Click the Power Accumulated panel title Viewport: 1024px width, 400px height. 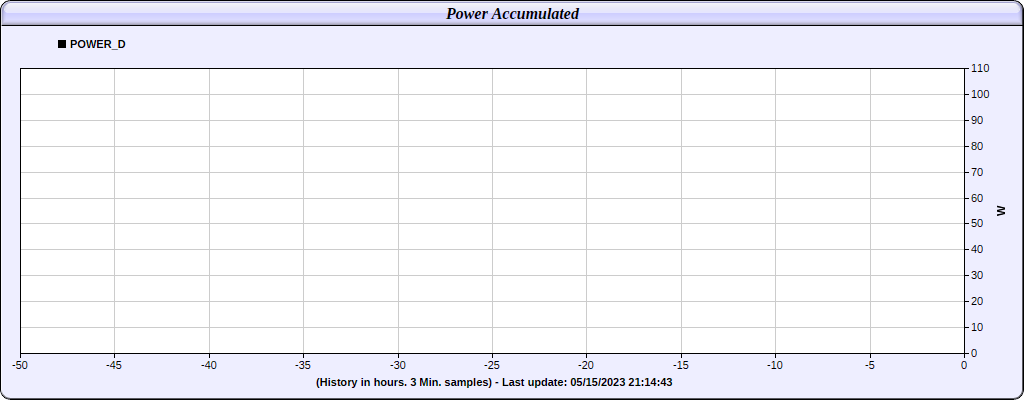point(513,14)
